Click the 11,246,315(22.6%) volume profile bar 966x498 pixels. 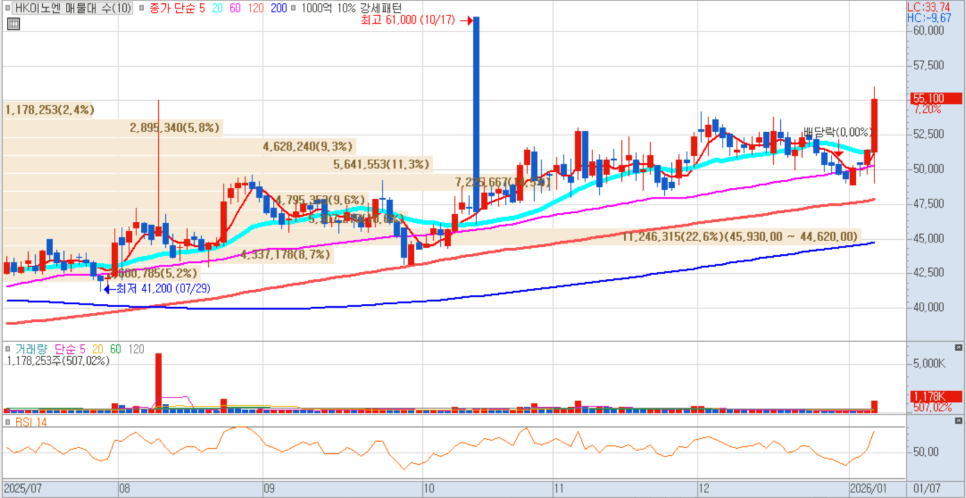pyautogui.click(x=740, y=236)
